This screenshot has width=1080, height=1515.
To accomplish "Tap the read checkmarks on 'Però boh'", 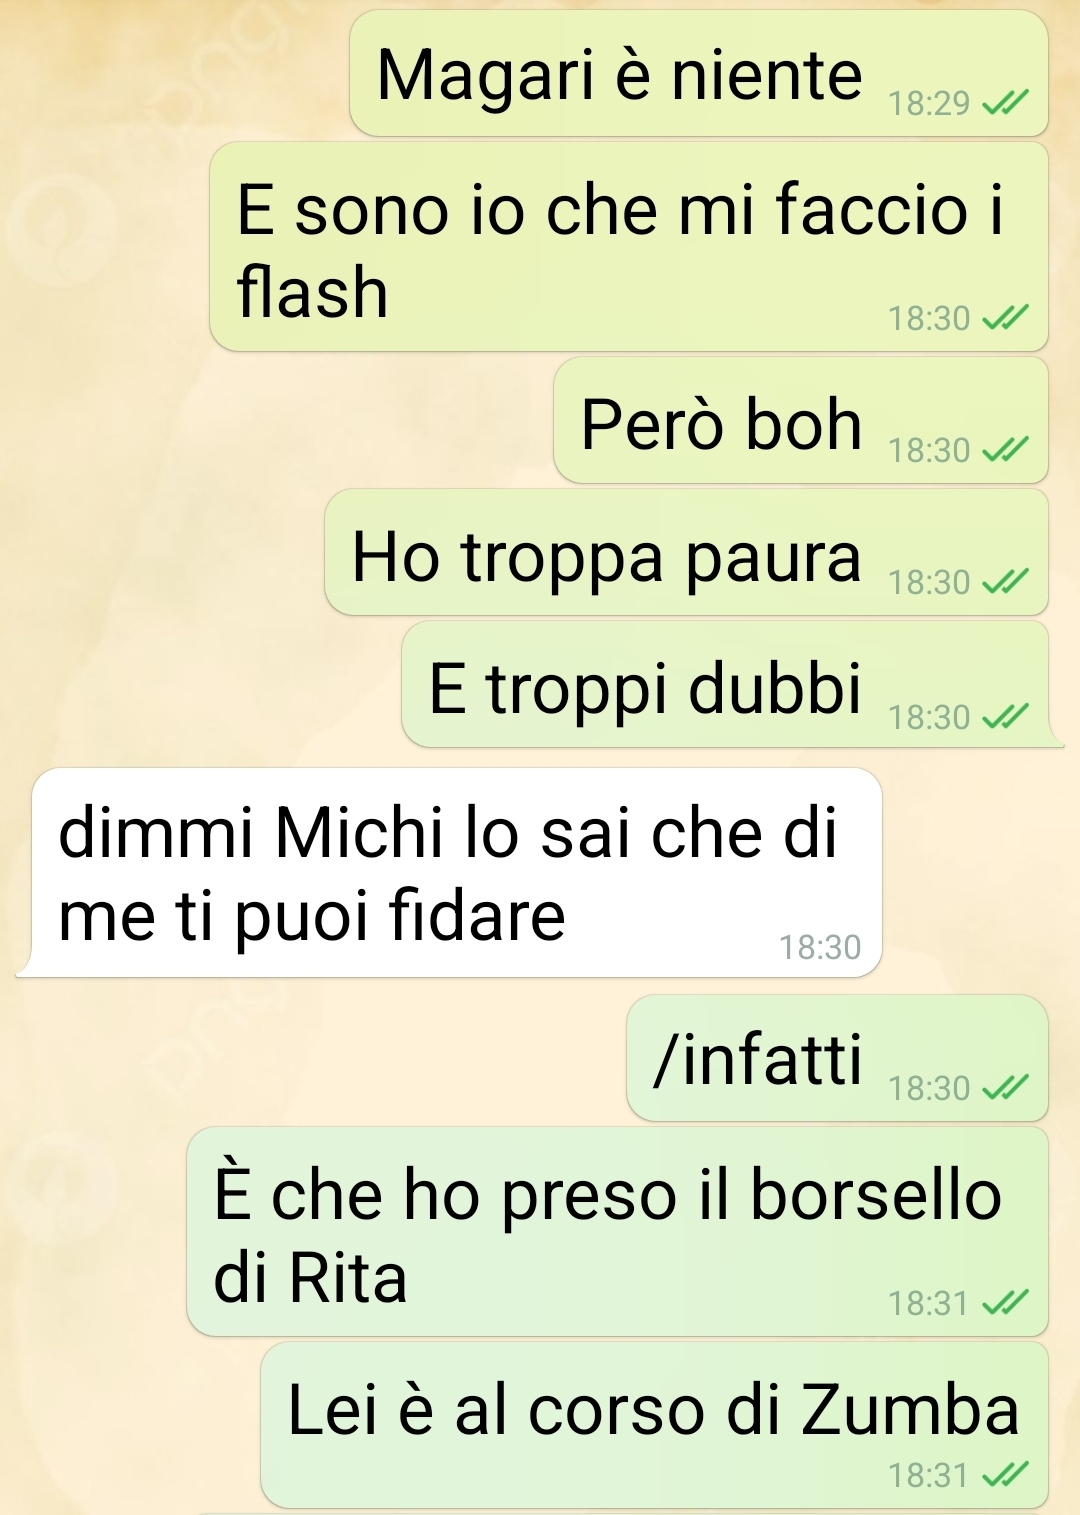I will pyautogui.click(x=1005, y=450).
